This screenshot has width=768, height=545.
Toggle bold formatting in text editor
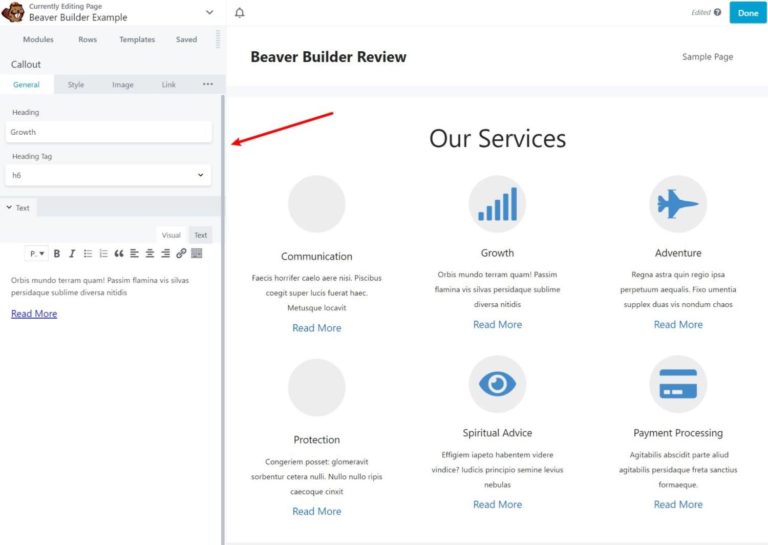(57, 254)
